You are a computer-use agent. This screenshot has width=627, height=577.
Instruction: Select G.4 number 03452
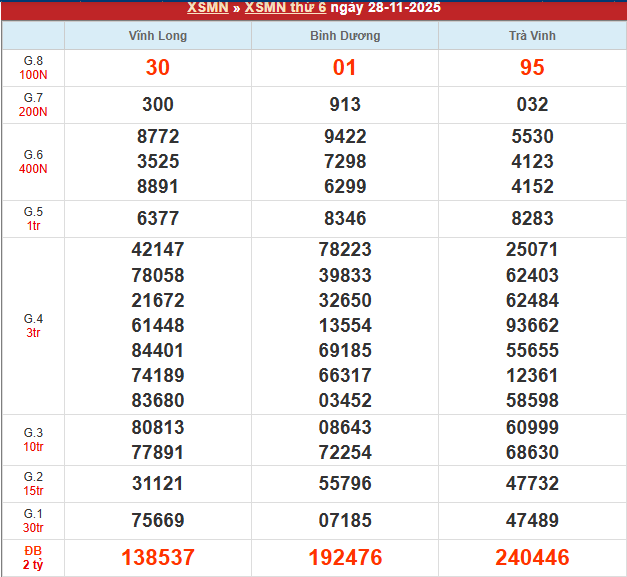[345, 400]
